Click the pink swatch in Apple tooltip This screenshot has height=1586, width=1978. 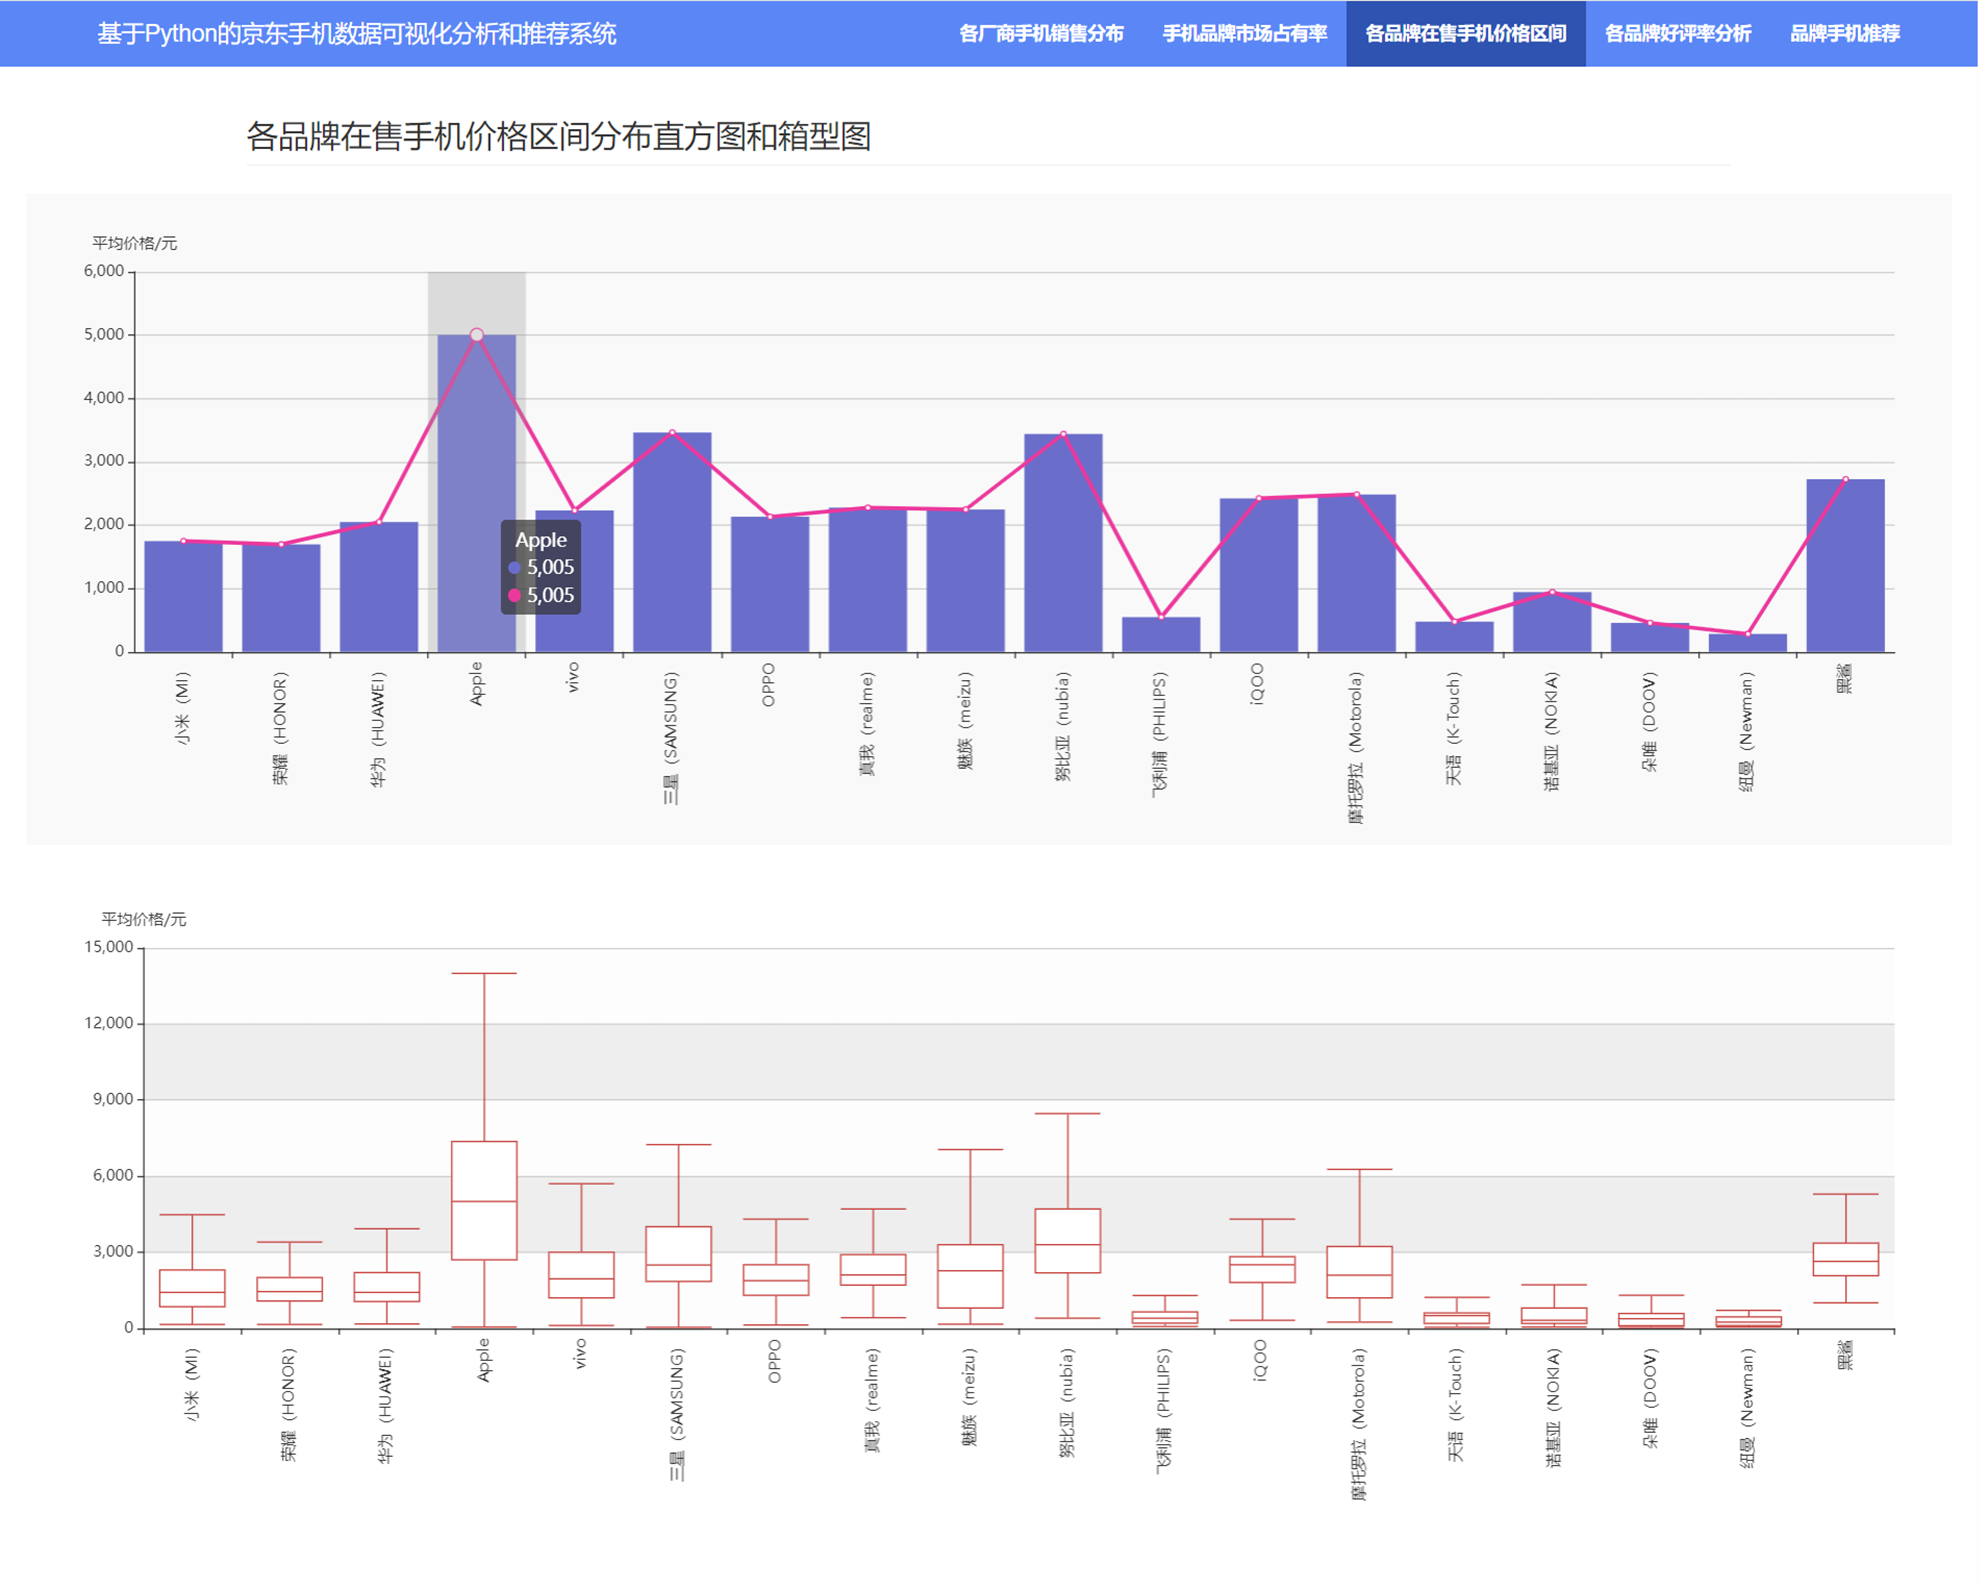click(515, 596)
